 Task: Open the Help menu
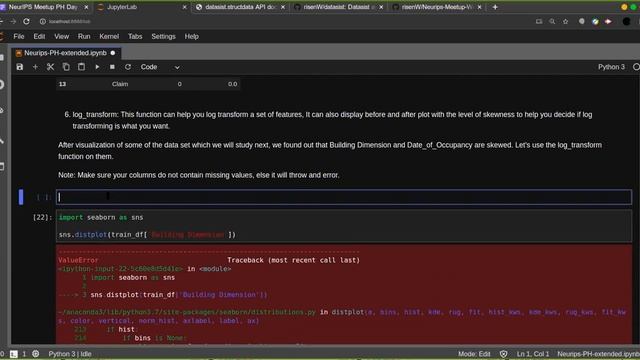pyautogui.click(x=191, y=36)
